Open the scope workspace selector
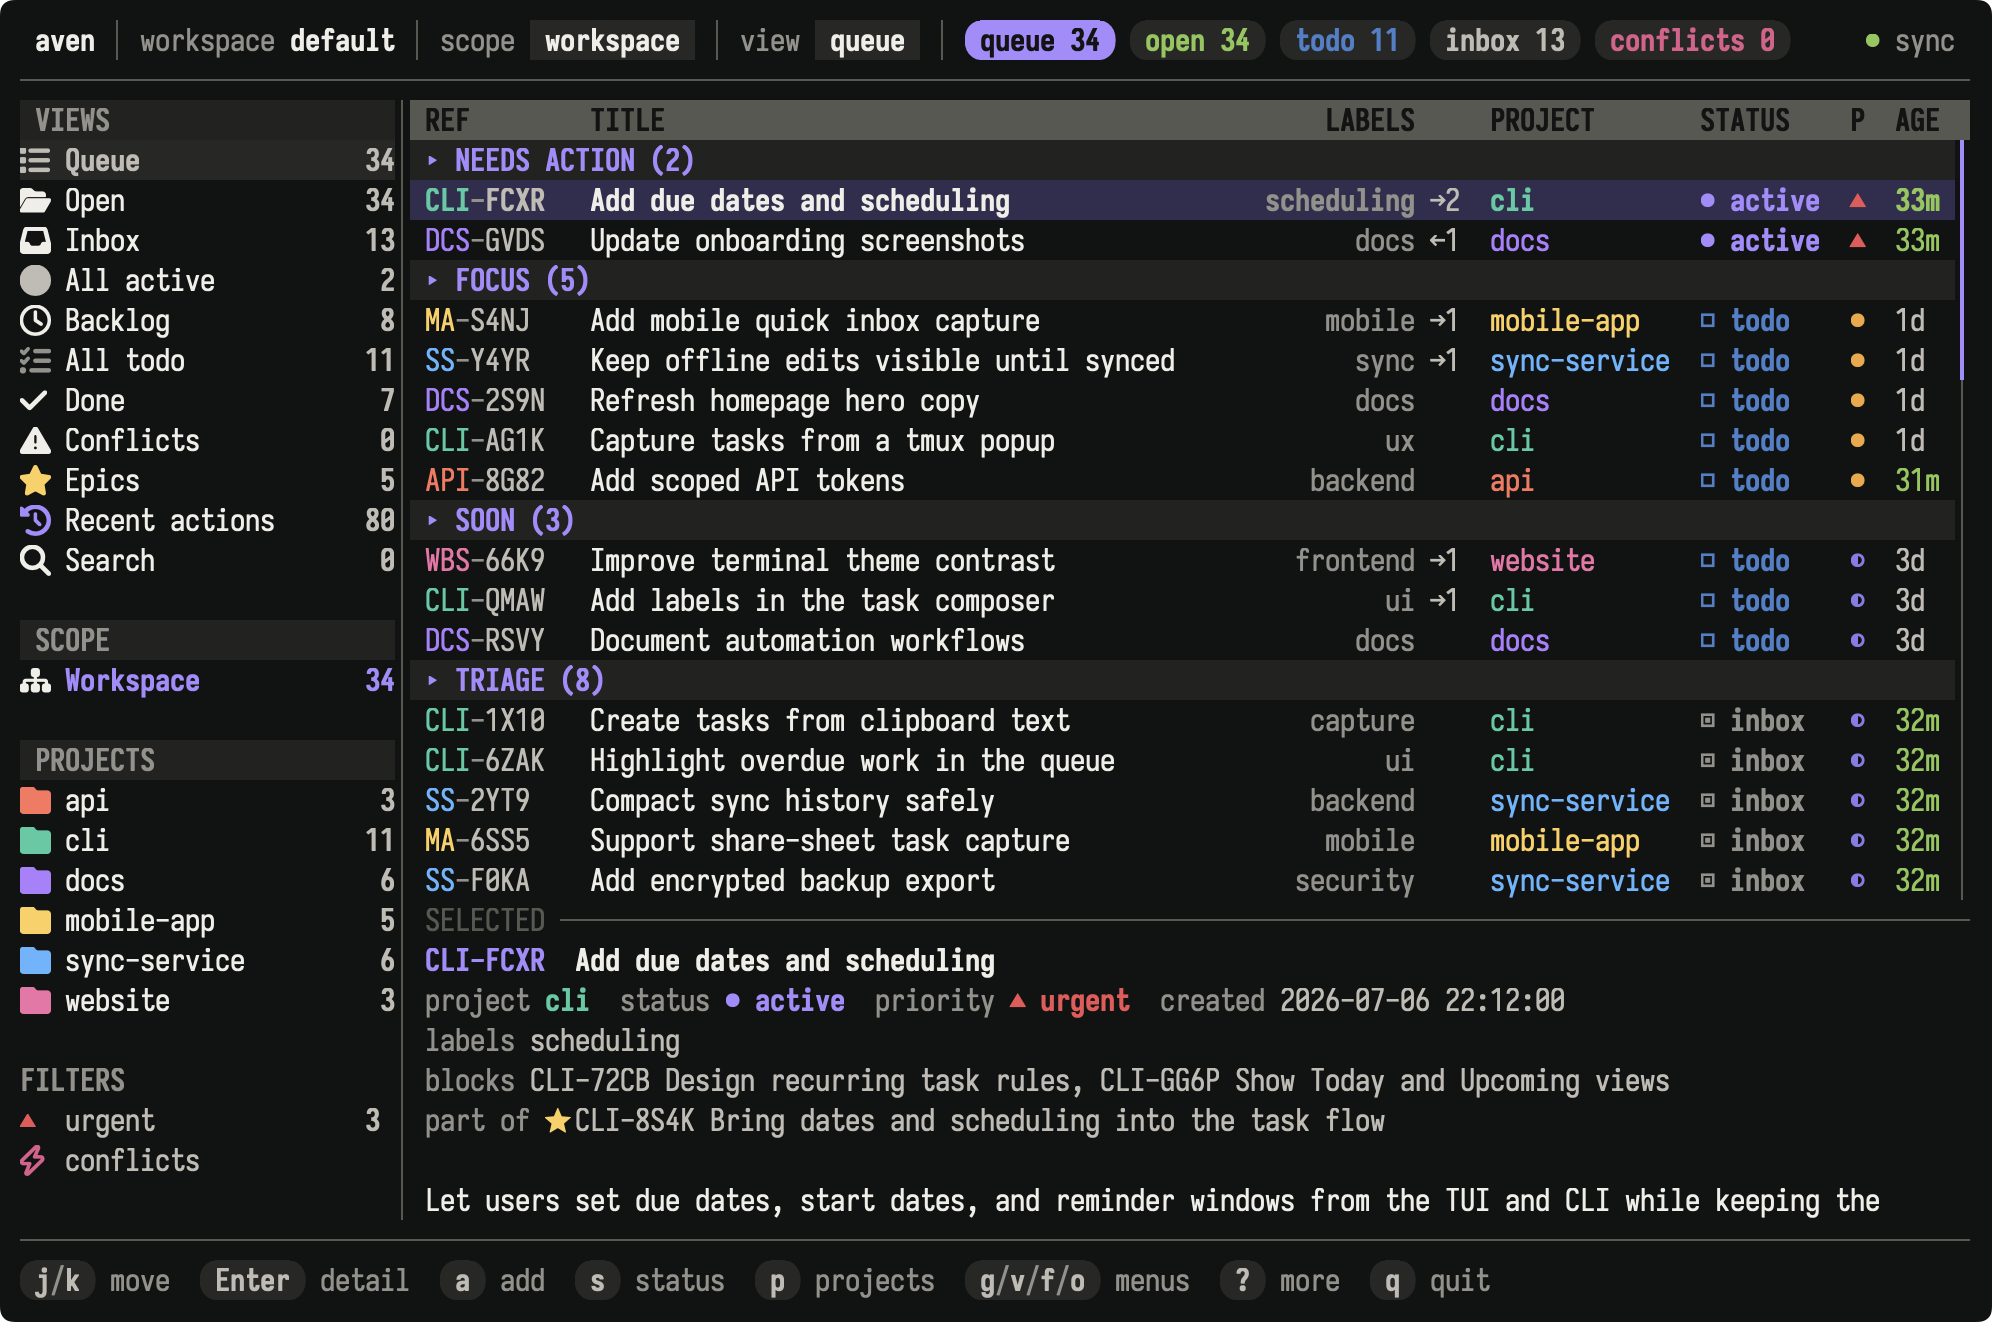Screen dimensions: 1992x1322 (612, 41)
